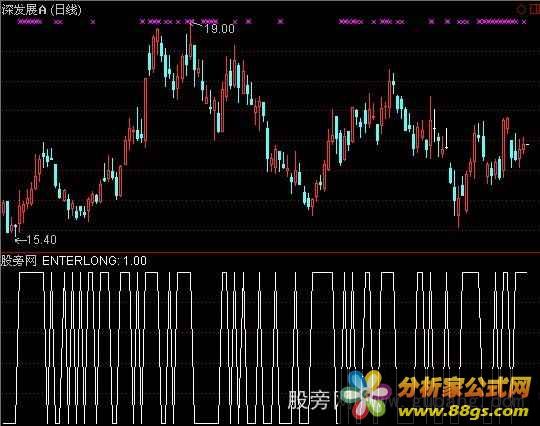This screenshot has width=540, height=426.
Task: Click the 深发展A stock name title
Action: point(24,10)
